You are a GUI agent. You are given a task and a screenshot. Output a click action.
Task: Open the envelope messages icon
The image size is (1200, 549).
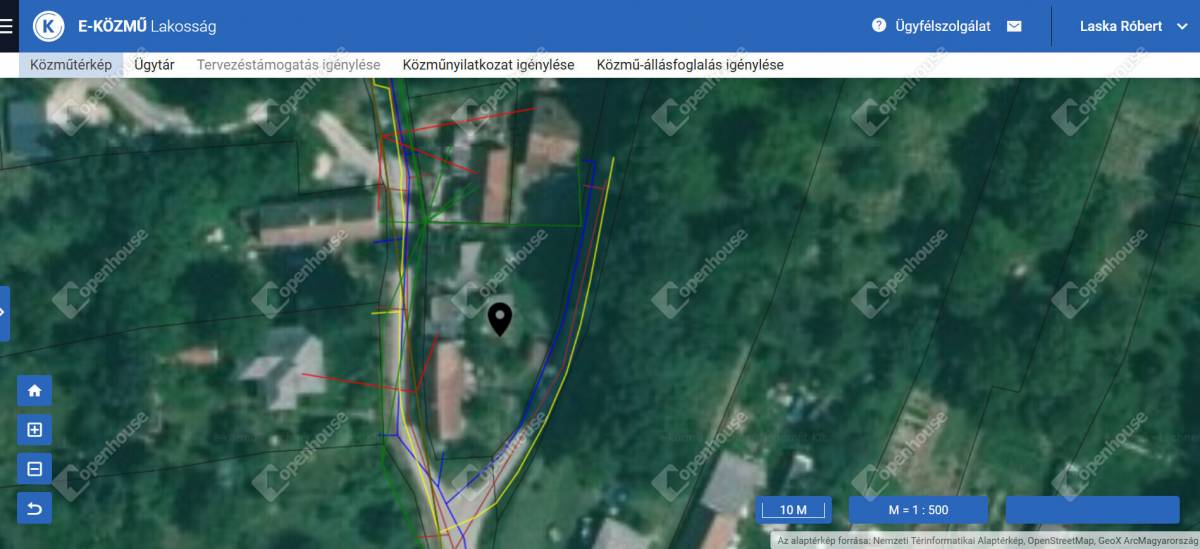(x=1014, y=26)
